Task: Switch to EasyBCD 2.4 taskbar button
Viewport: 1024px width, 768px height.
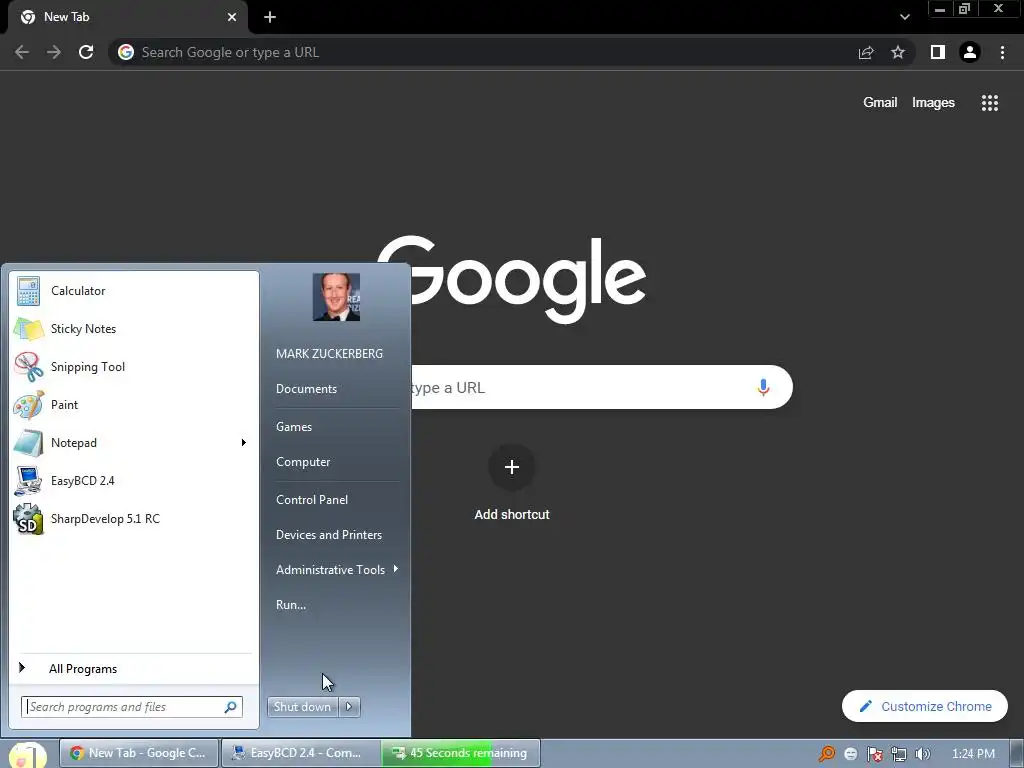Action: click(300, 753)
